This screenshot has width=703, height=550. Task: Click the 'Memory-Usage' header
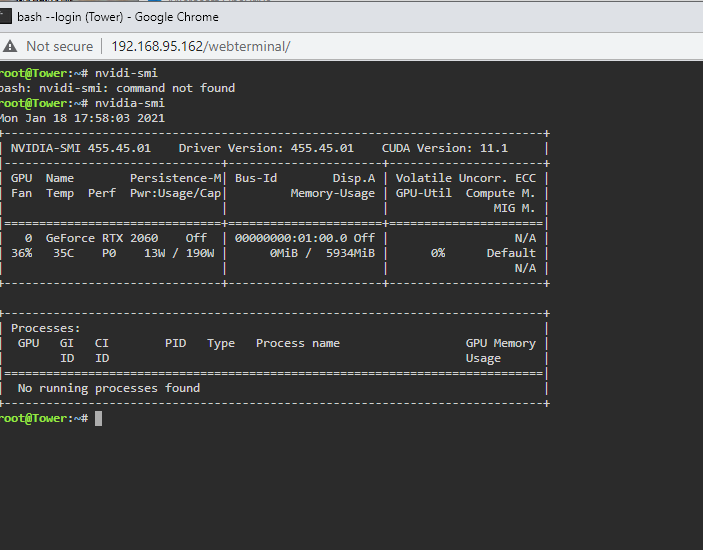333,194
